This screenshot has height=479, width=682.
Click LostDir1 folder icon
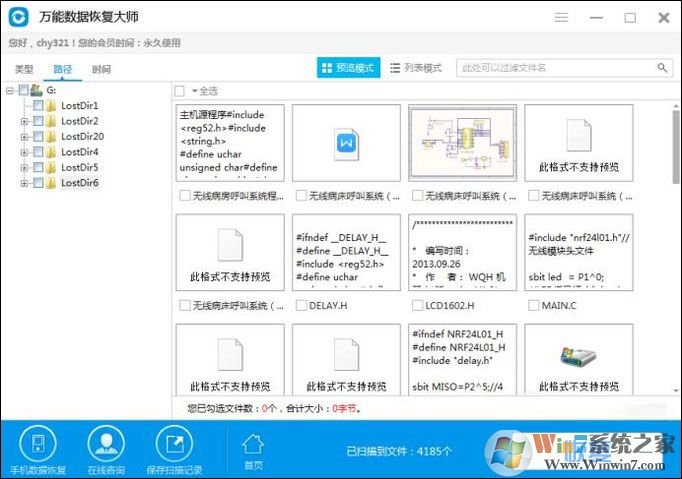(51, 105)
